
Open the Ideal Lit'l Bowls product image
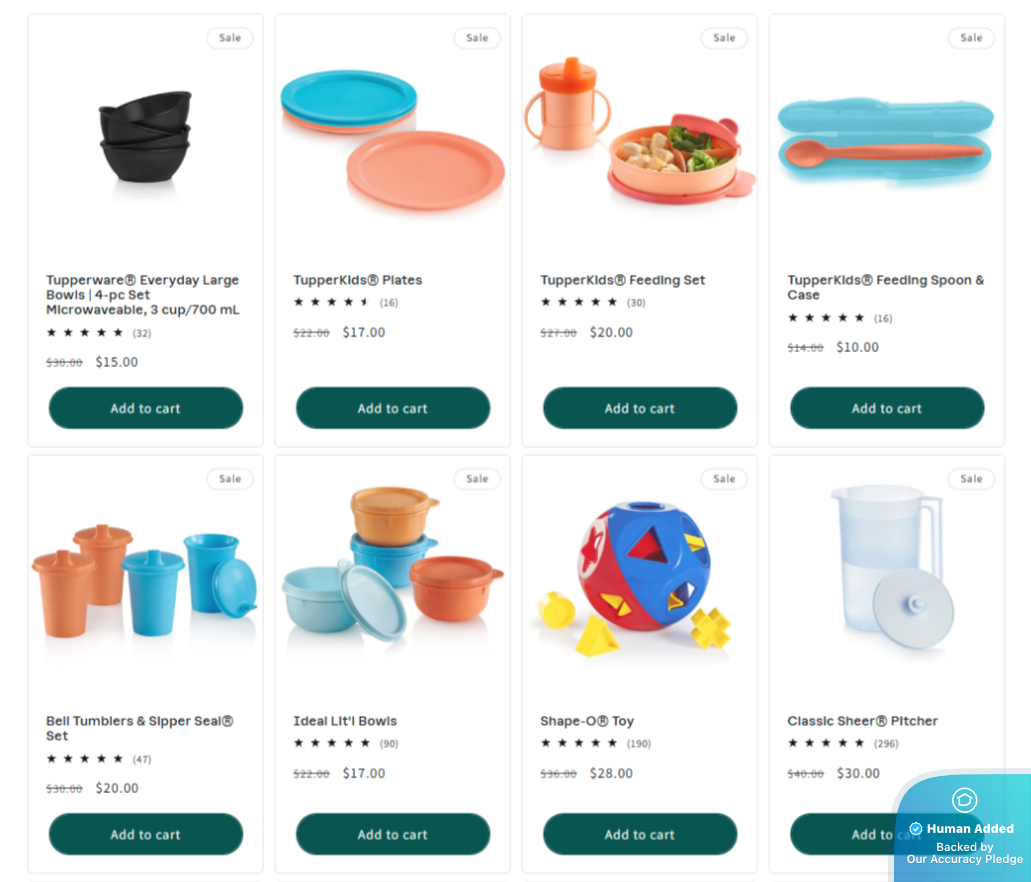click(x=393, y=566)
